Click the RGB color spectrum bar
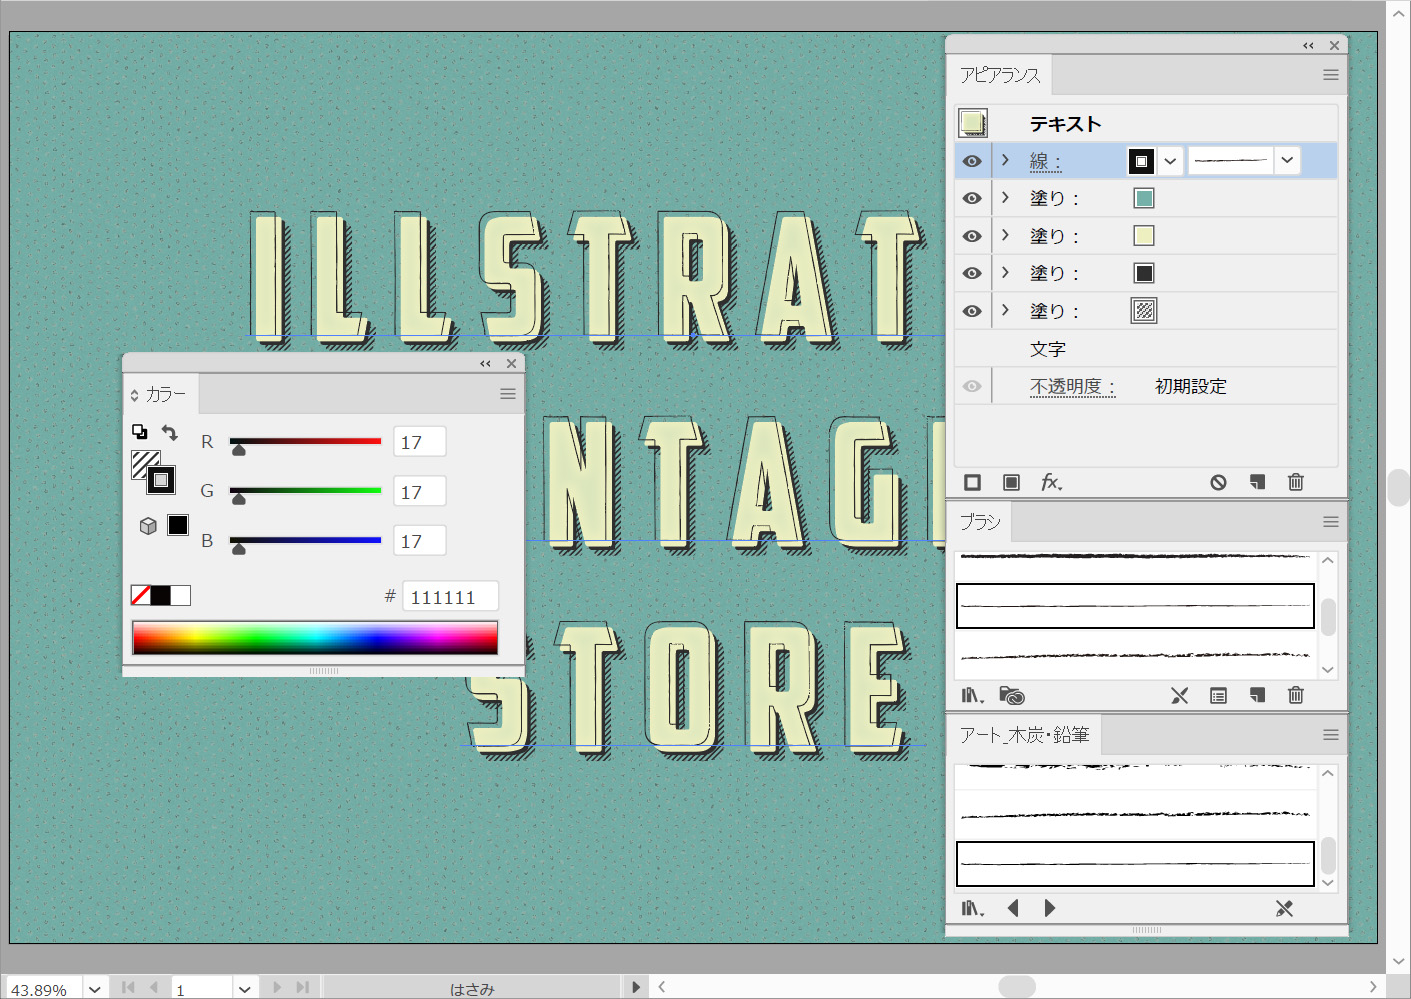Screen dimensions: 1411x999 [315, 638]
